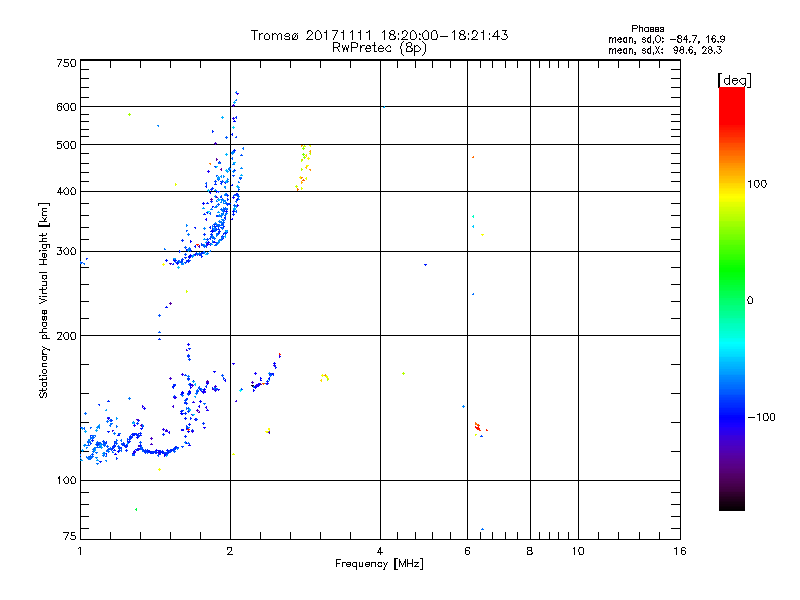Click the 'mean, sd,X: 98.6, 28.3' statistic
This screenshot has height=600, width=800.
click(x=665, y=50)
